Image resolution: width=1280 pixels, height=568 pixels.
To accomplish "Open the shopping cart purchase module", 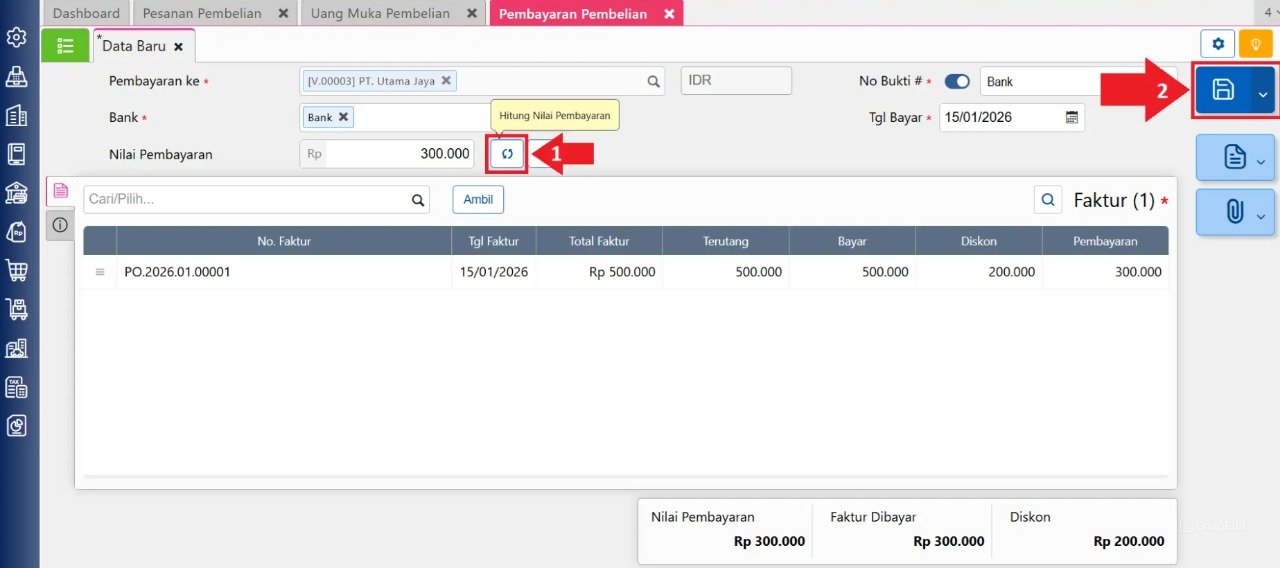I will pyautogui.click(x=16, y=270).
